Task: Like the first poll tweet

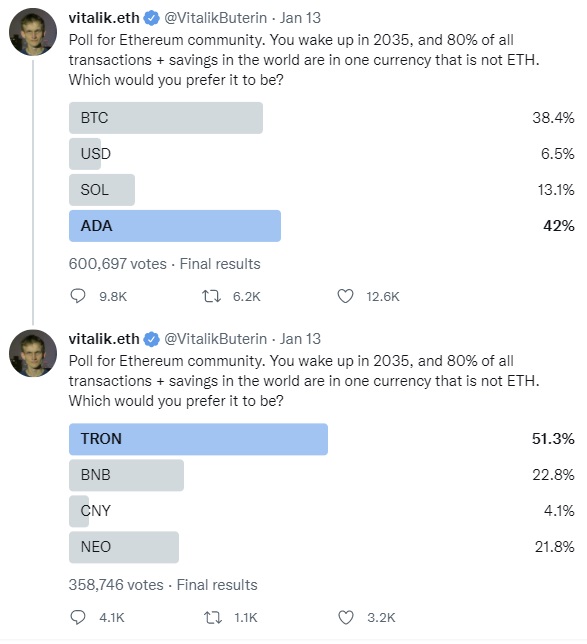Action: pyautogui.click(x=345, y=296)
